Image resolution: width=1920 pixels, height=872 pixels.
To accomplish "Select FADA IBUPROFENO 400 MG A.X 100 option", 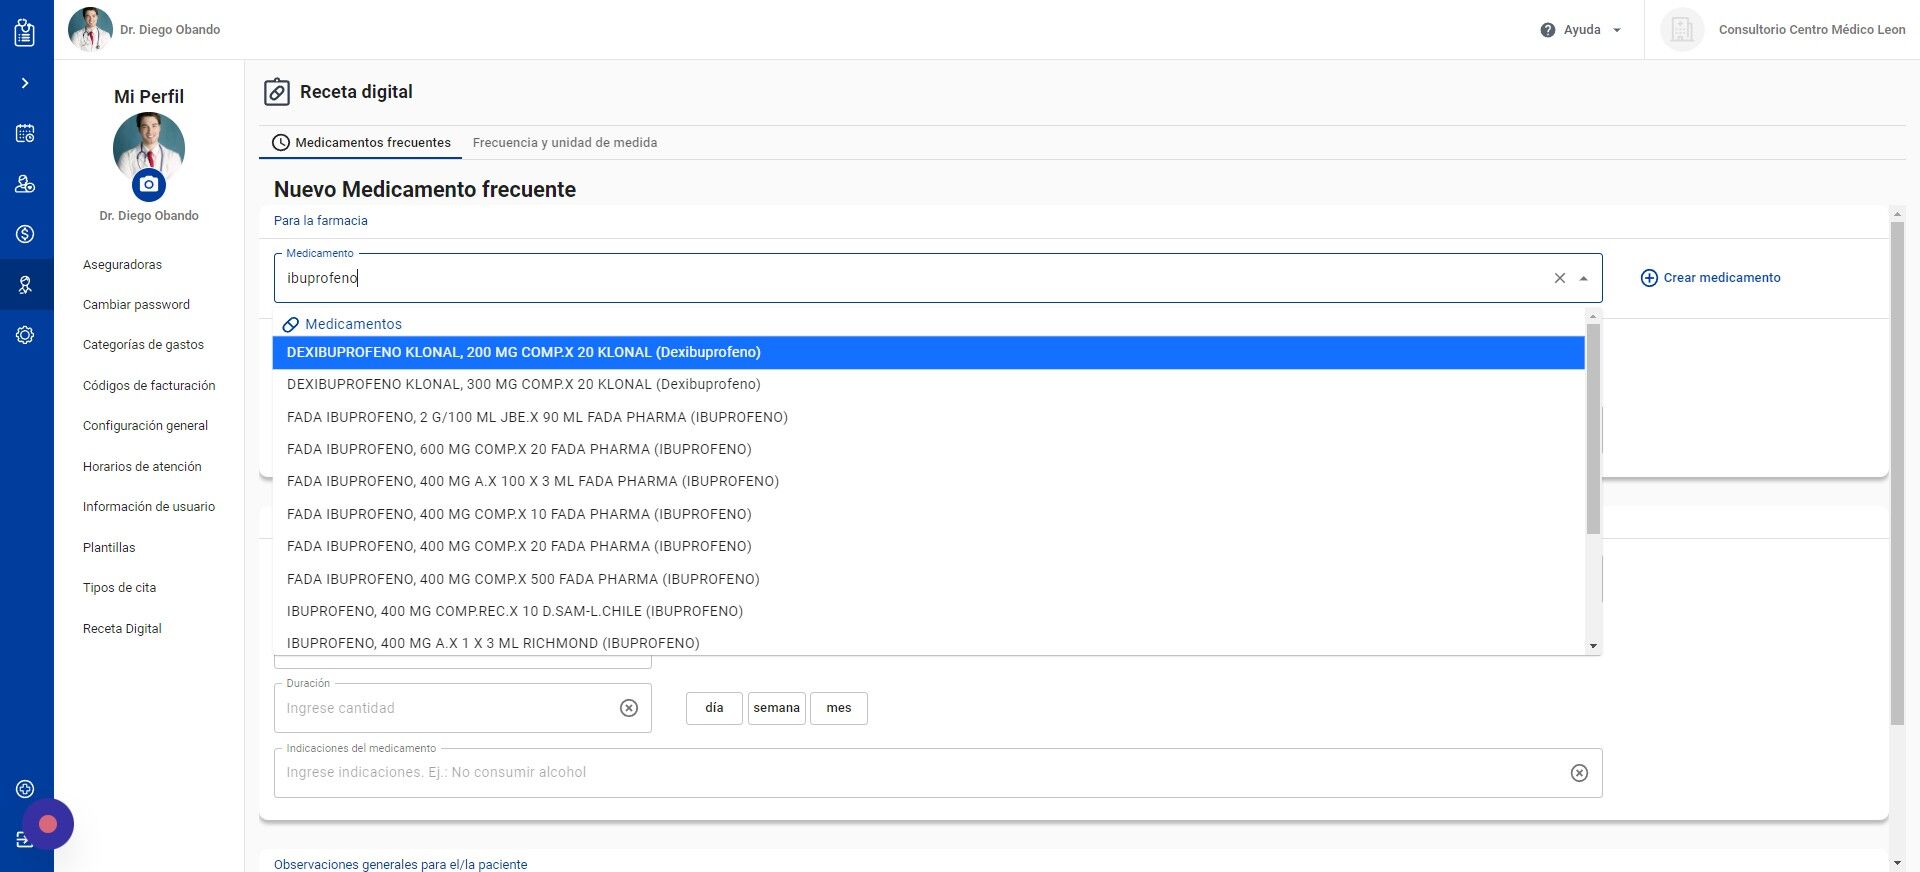I will coord(928,481).
